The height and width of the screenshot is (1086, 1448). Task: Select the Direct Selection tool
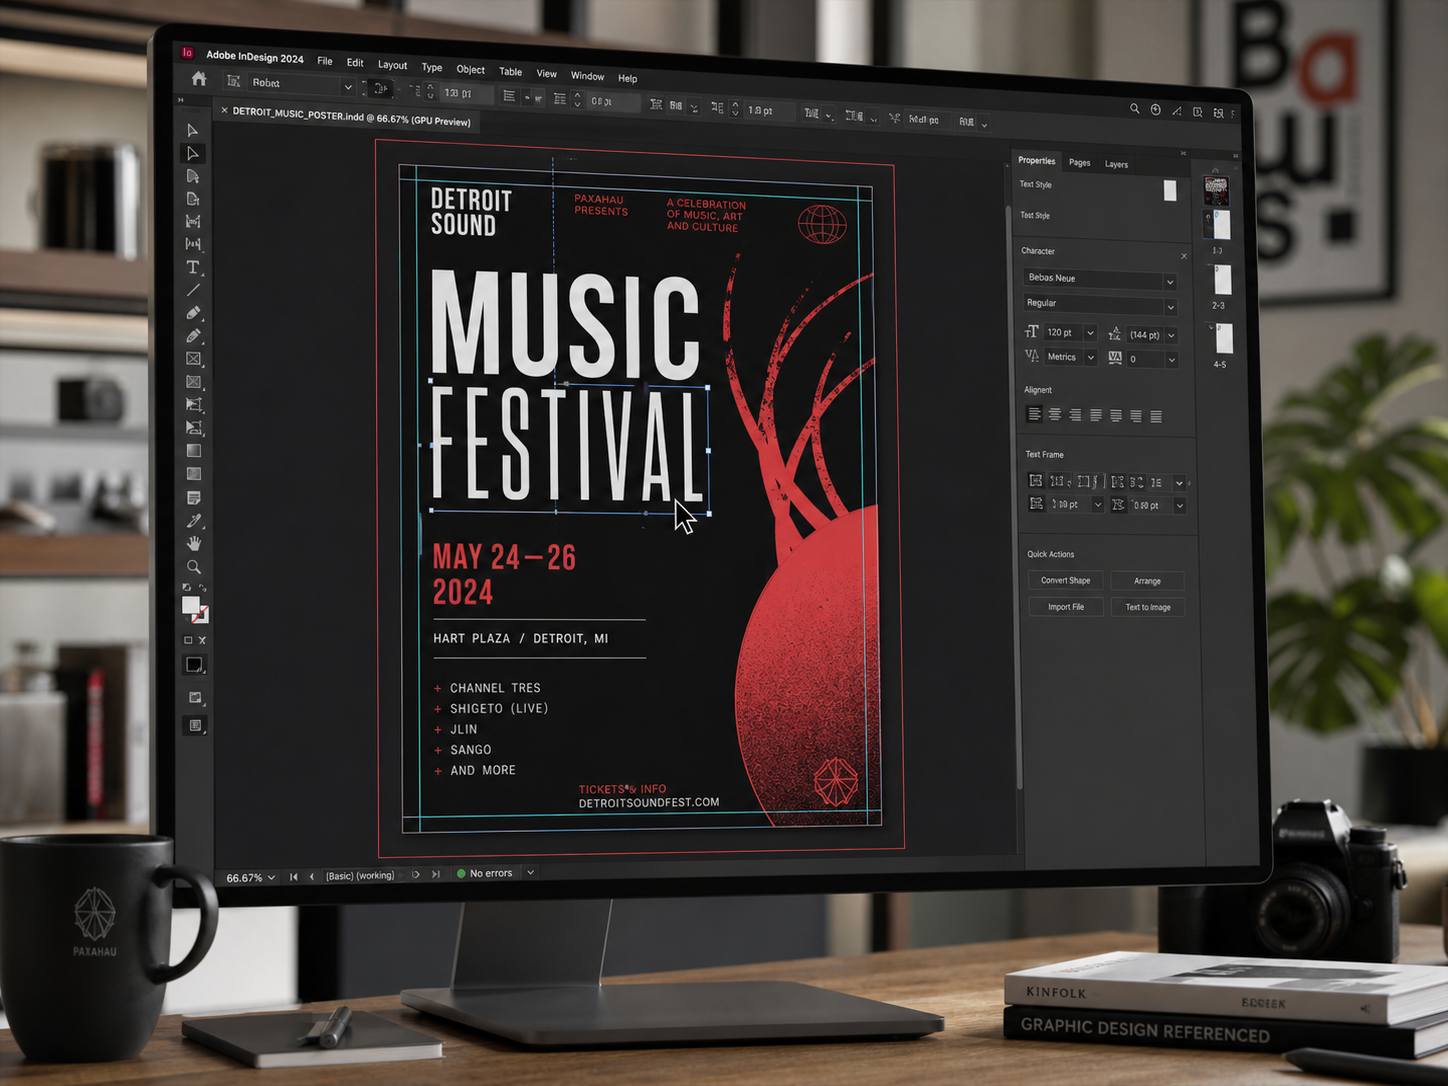(x=192, y=153)
